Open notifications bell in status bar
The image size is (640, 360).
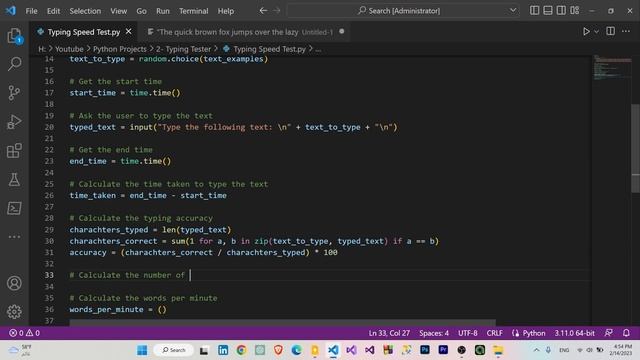[x=626, y=333]
